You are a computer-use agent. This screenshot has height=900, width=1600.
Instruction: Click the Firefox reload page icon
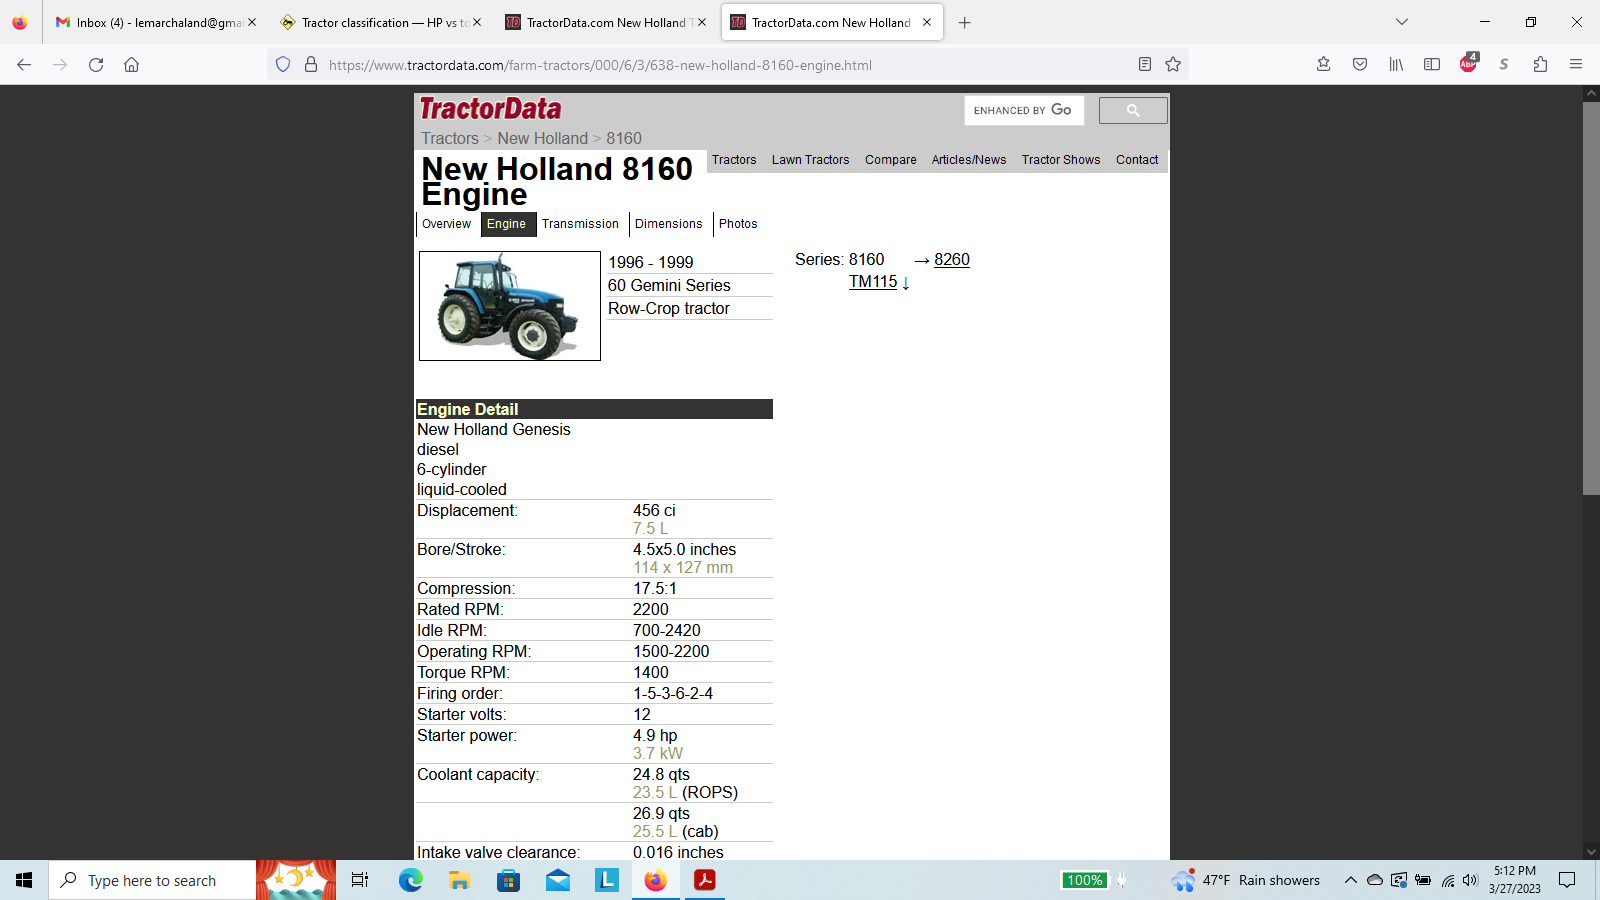96,65
